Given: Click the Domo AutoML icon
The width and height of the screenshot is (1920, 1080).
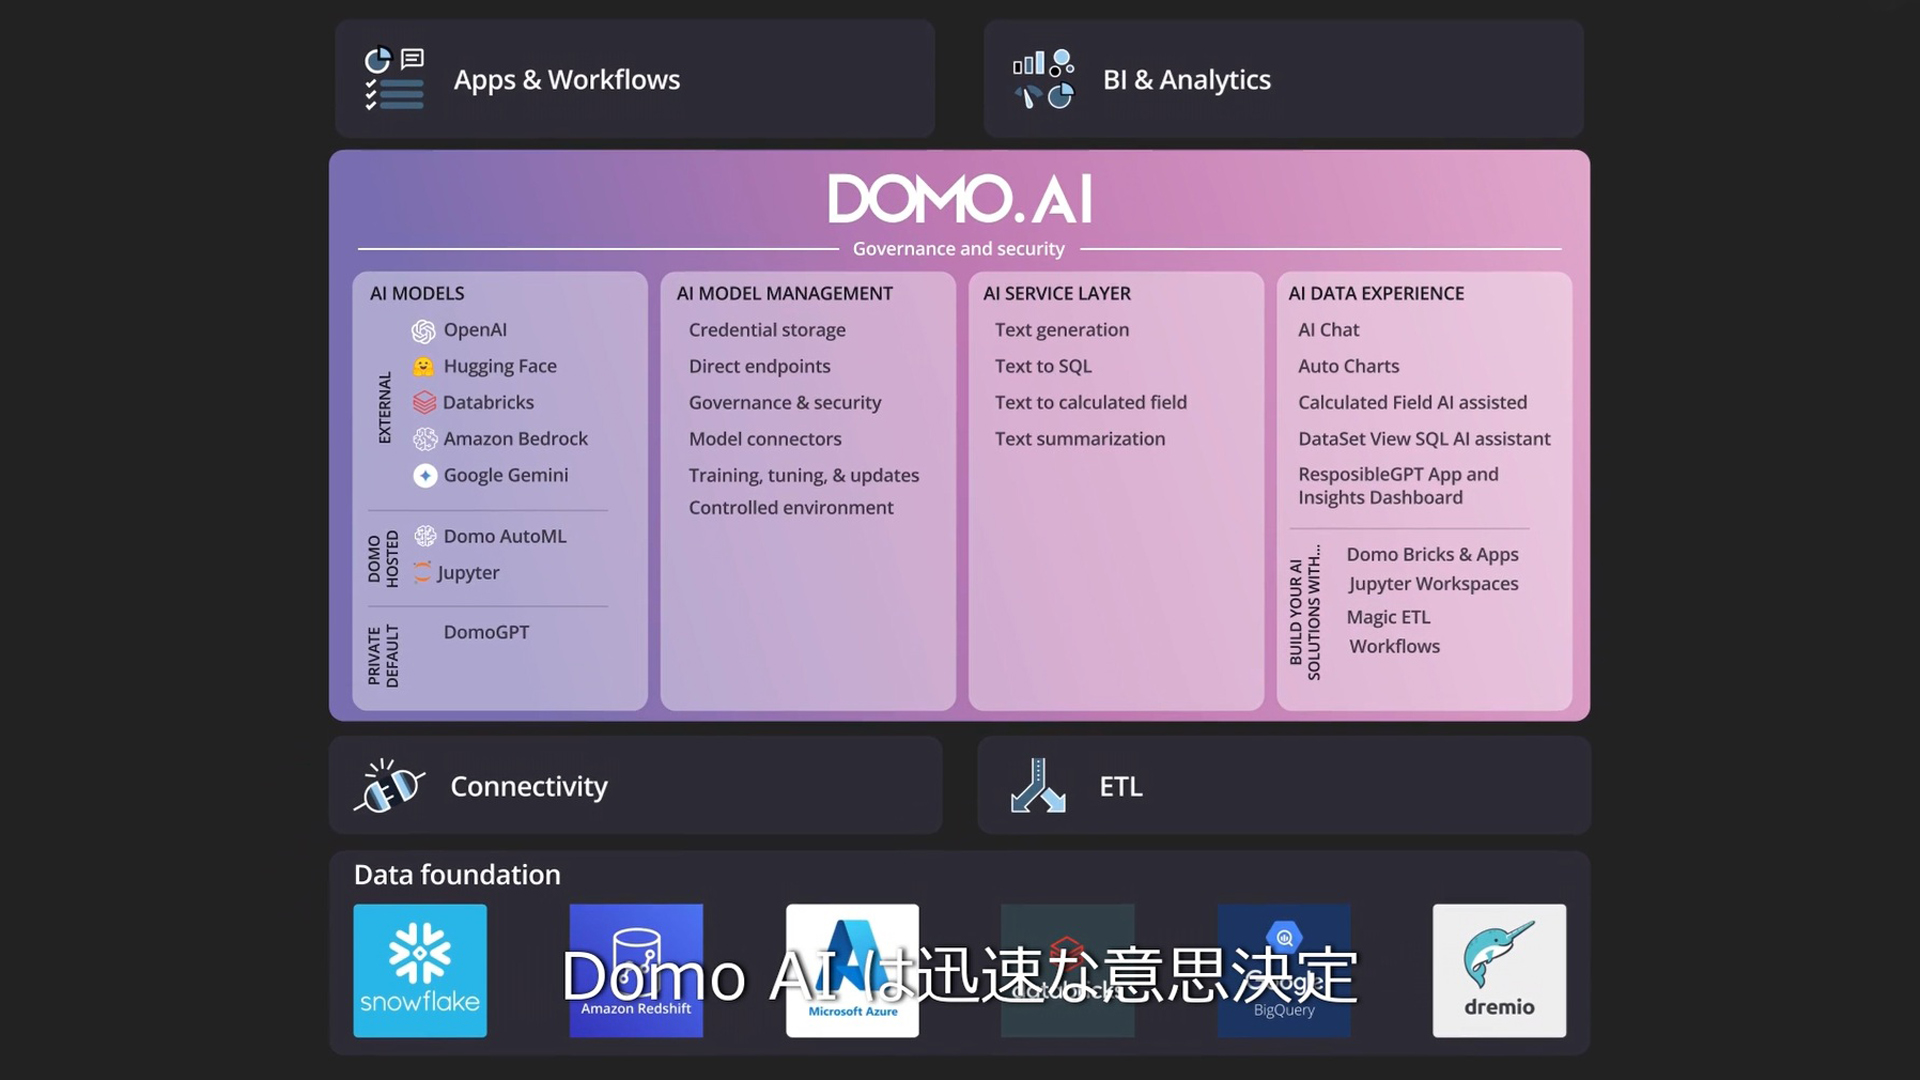Looking at the screenshot, I should pyautogui.click(x=425, y=536).
